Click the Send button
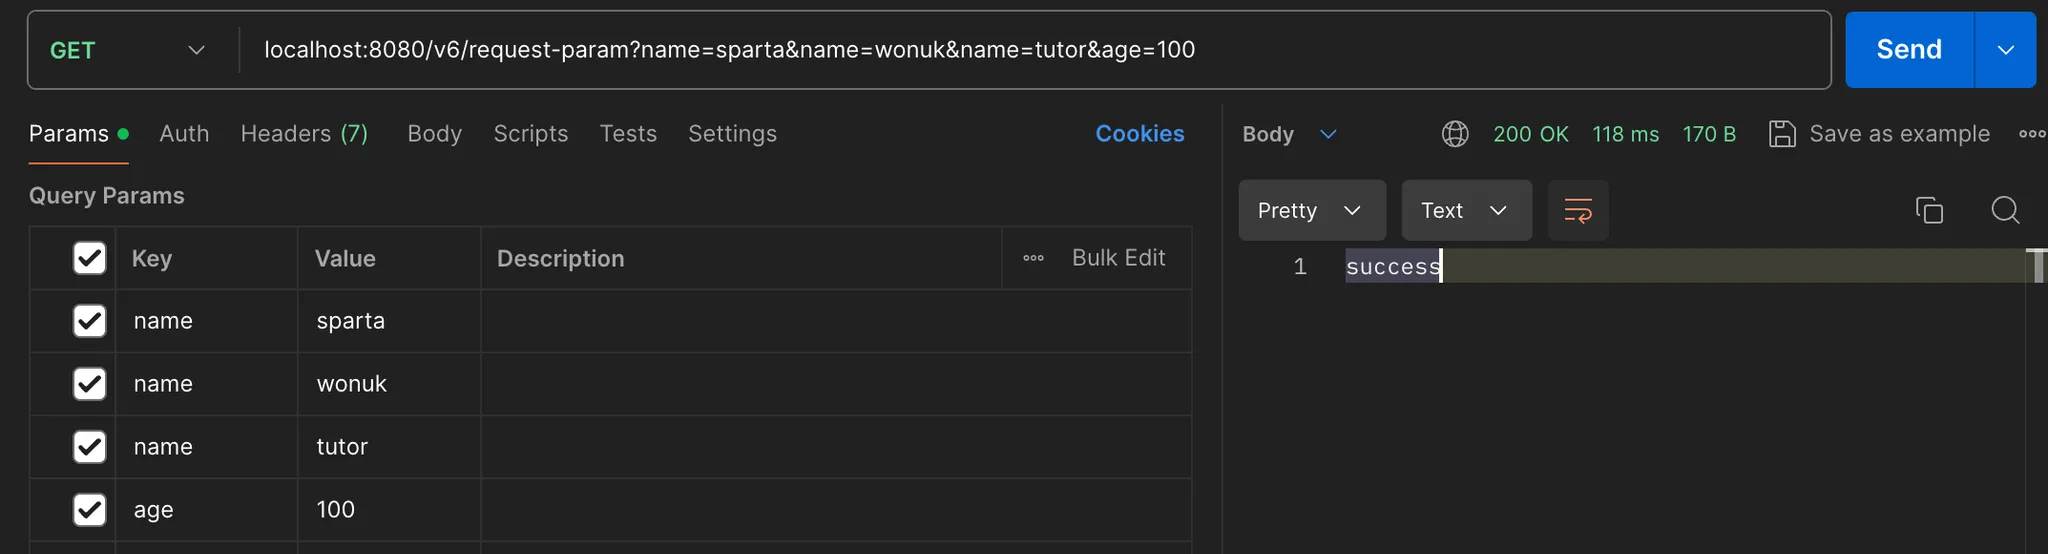This screenshot has height=554, width=2048. click(1909, 50)
